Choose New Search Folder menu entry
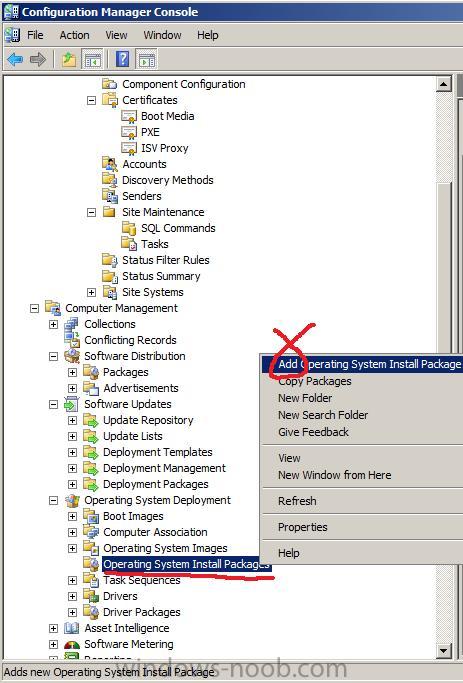Viewport: 463px width, 683px height. tap(323, 415)
